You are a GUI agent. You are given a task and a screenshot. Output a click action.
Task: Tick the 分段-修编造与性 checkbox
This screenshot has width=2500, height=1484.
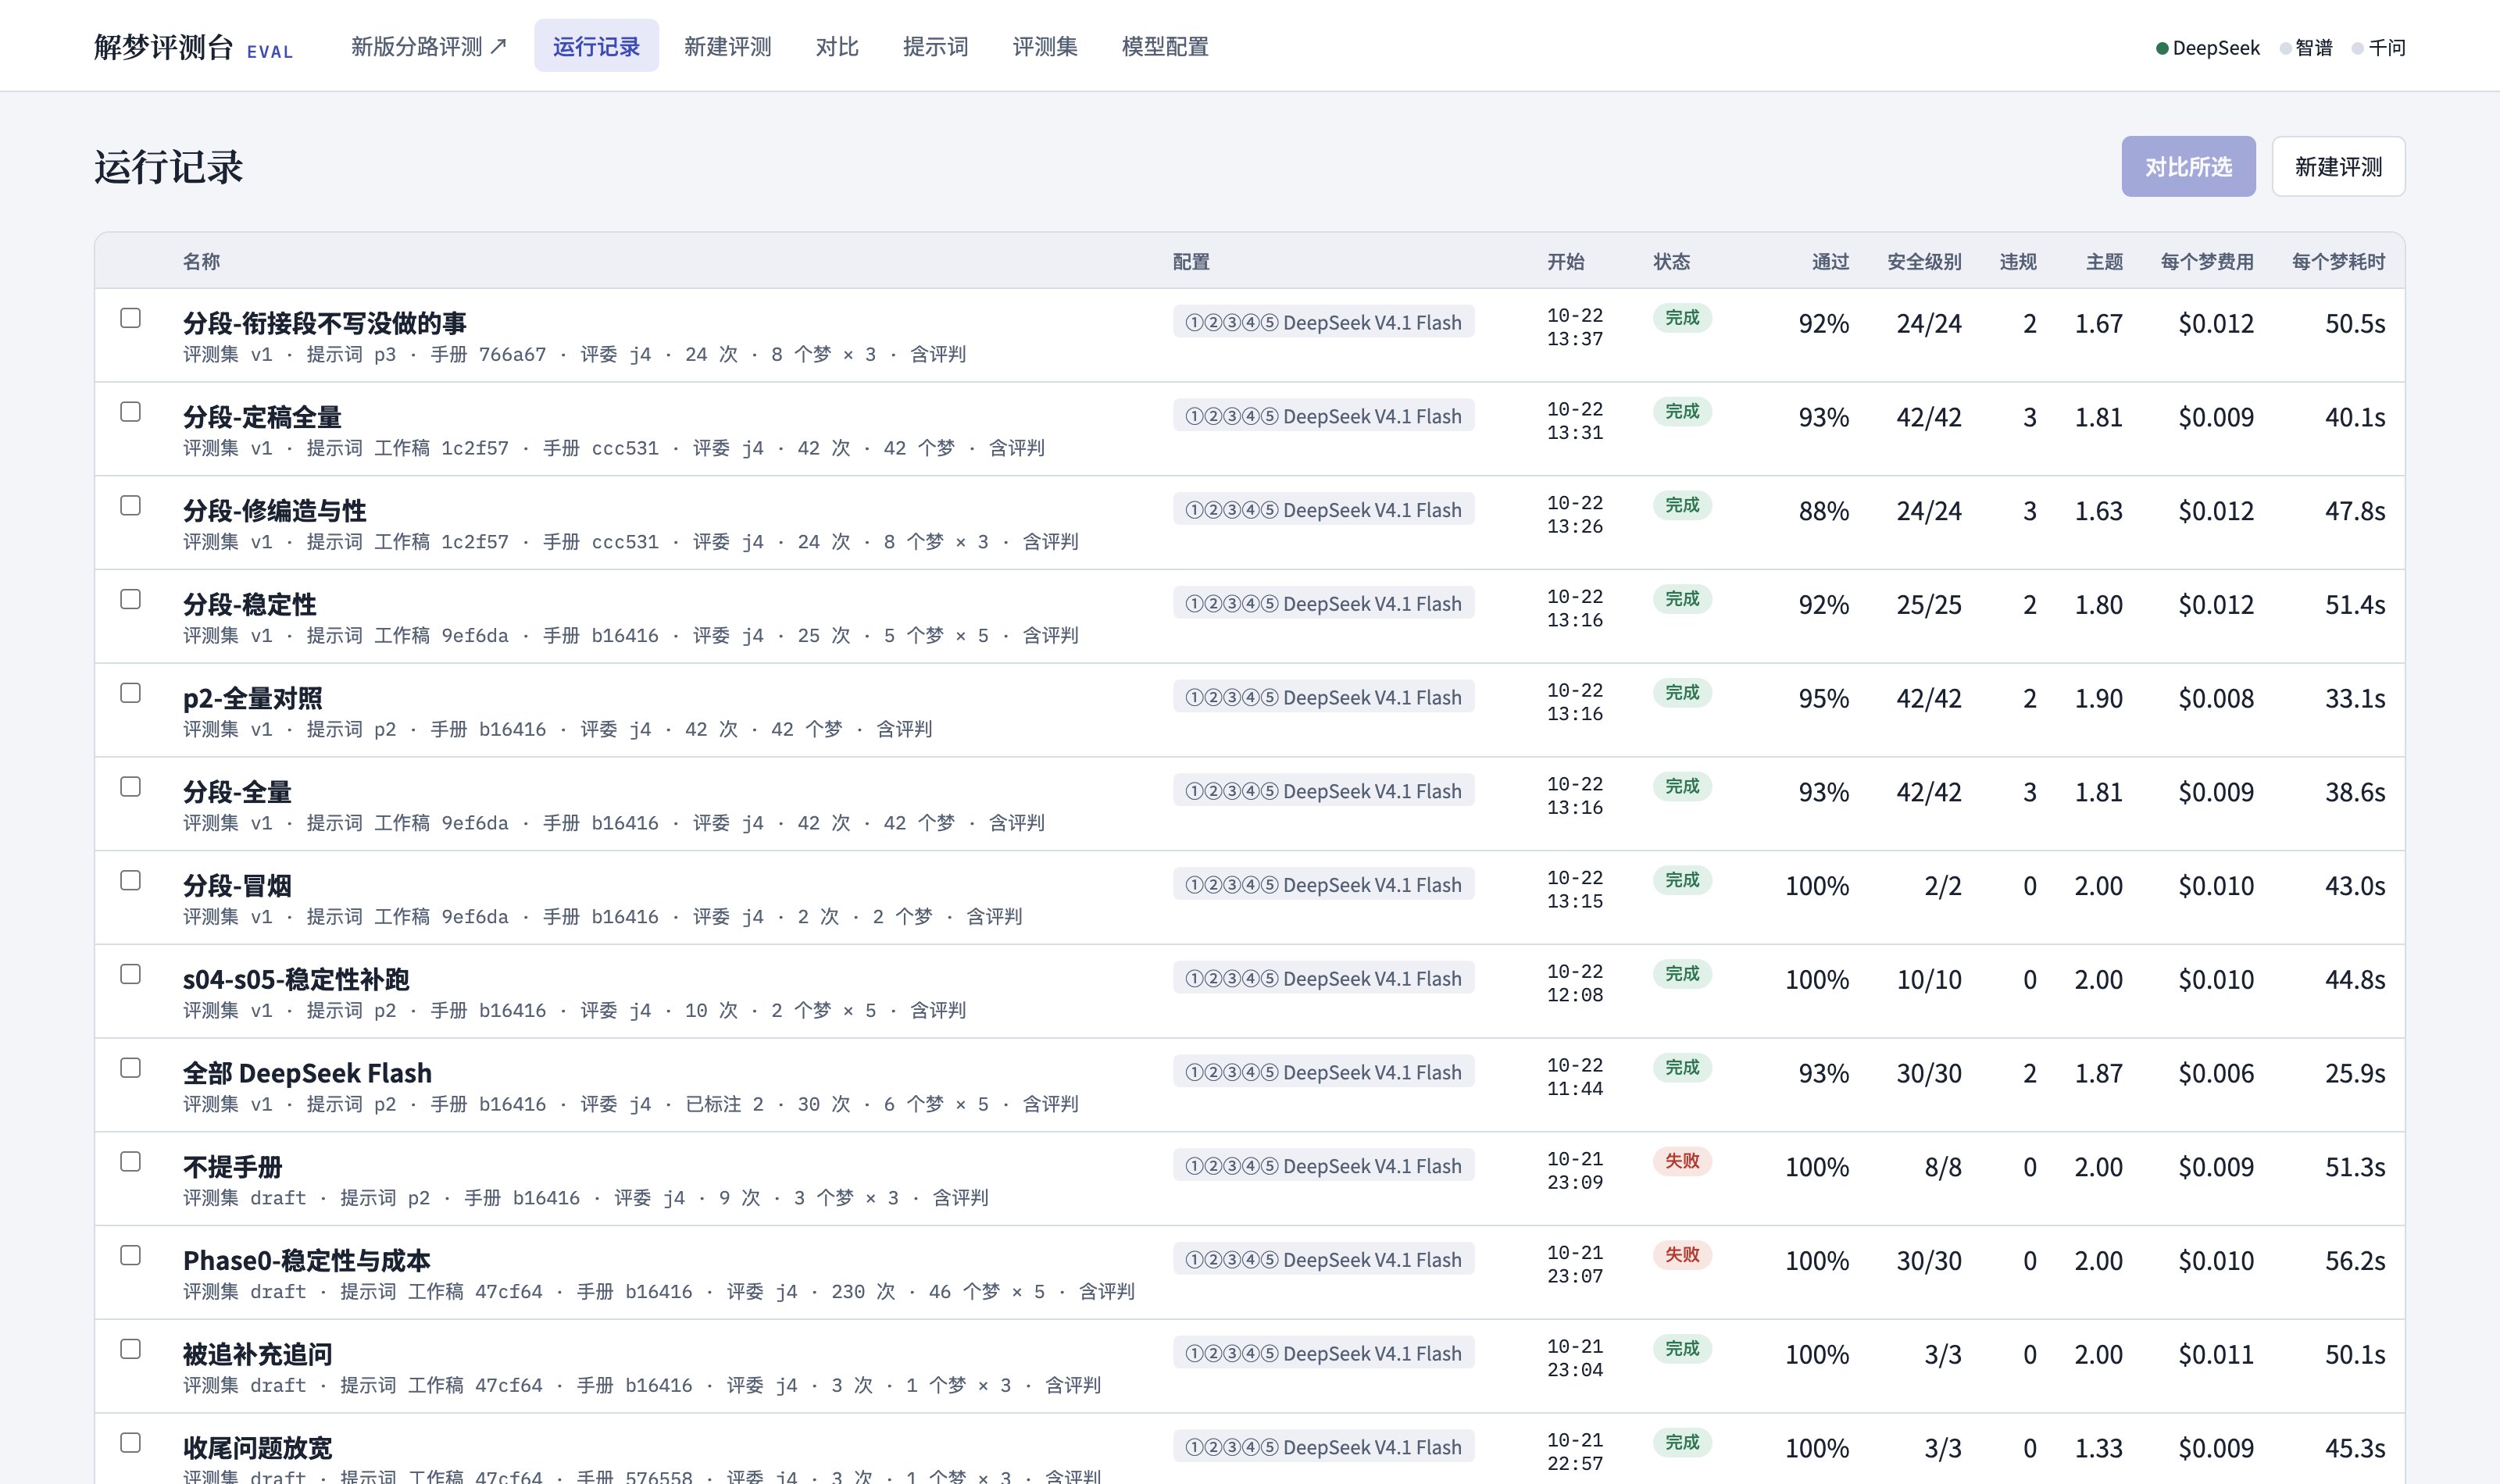(x=130, y=506)
